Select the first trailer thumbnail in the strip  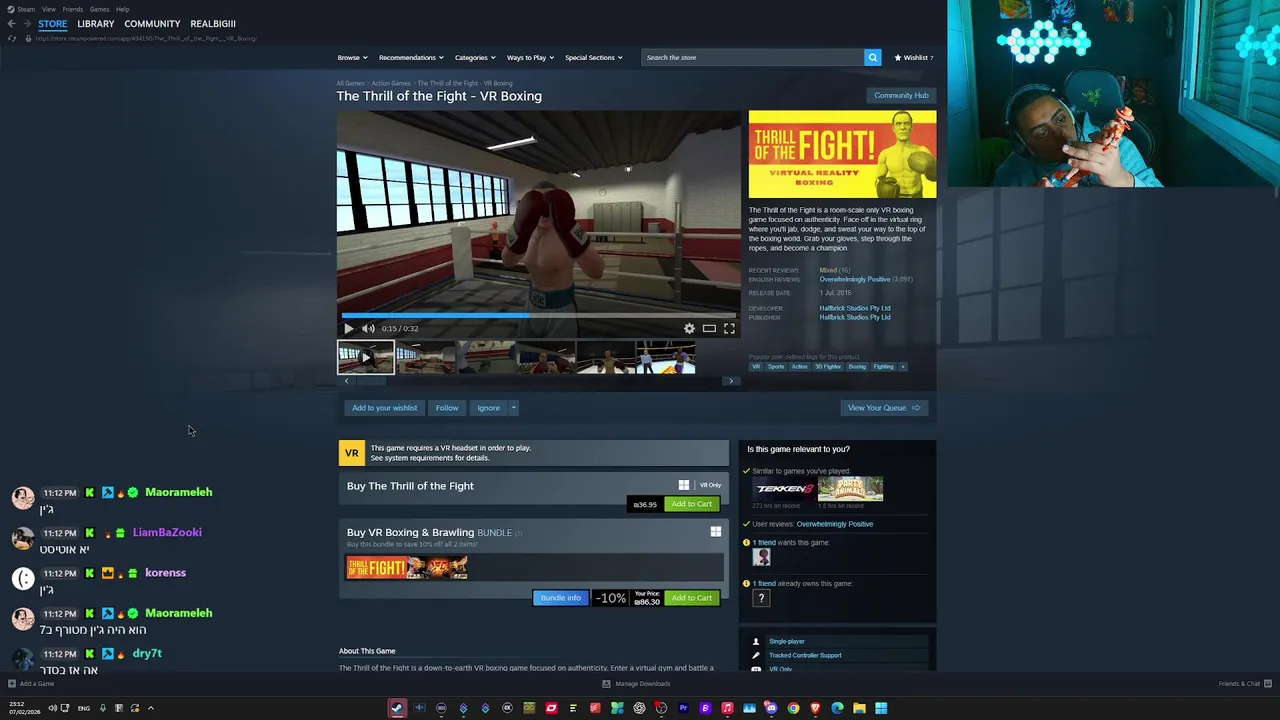(365, 357)
